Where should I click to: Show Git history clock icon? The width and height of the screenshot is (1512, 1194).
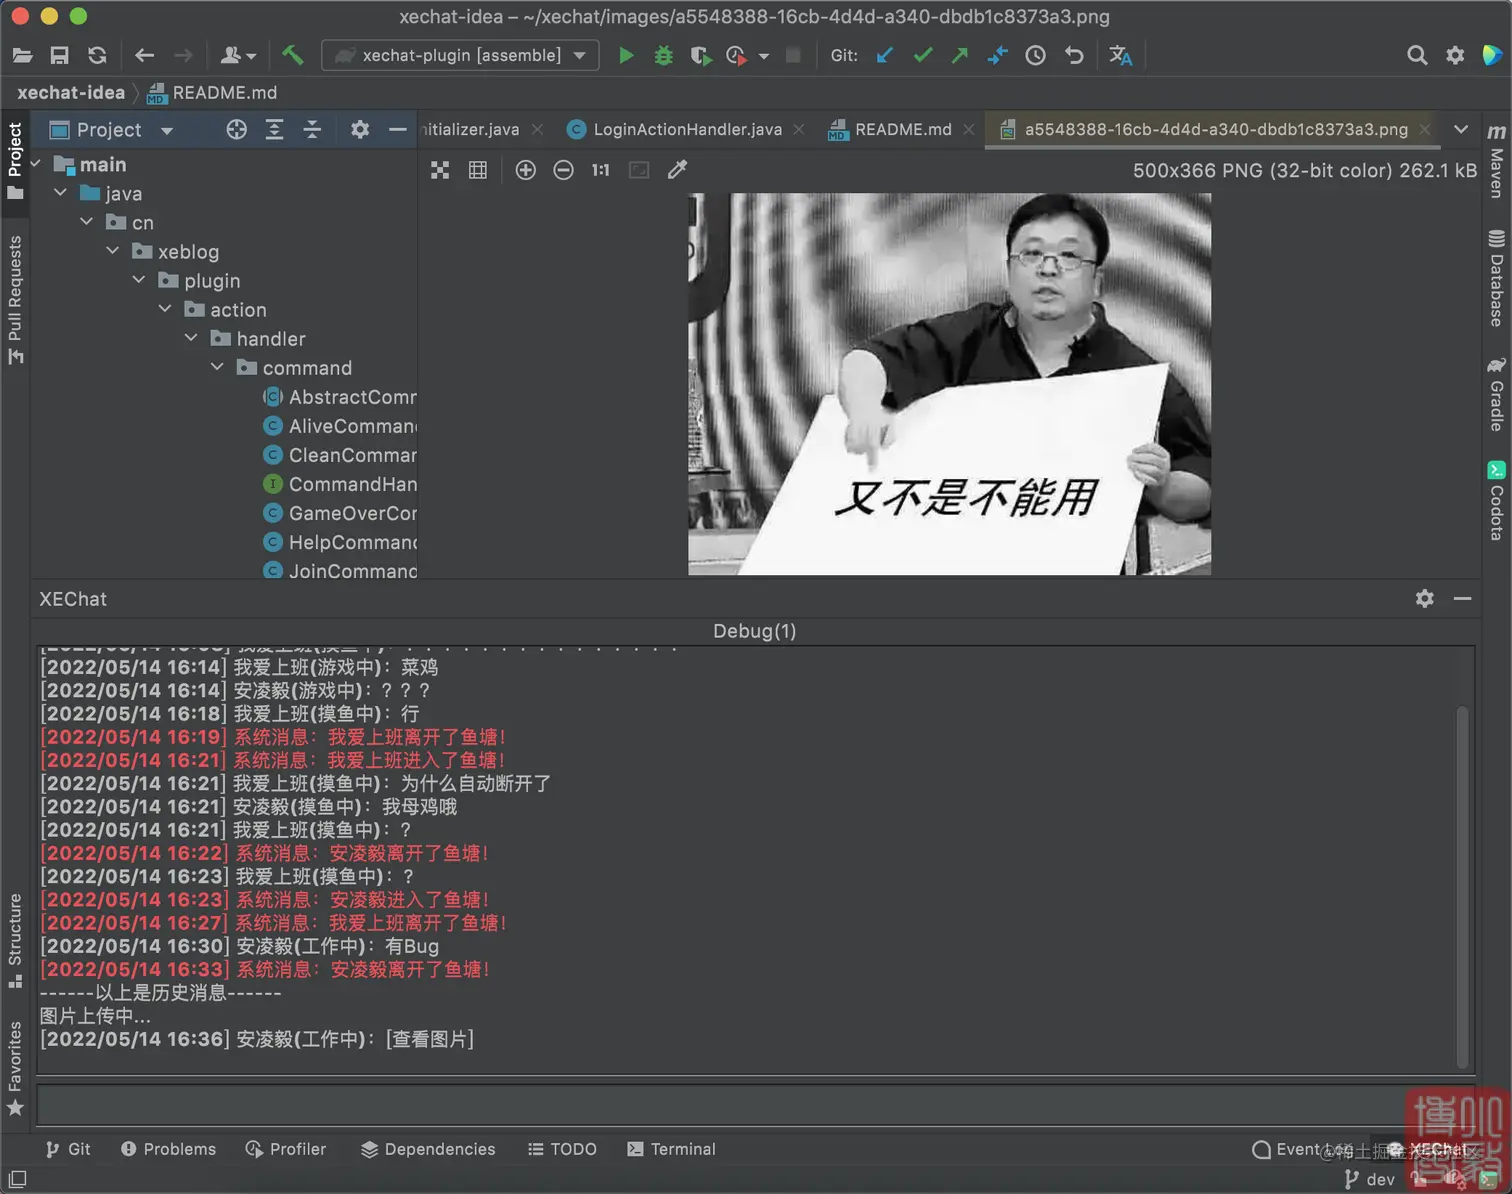[x=1035, y=55]
